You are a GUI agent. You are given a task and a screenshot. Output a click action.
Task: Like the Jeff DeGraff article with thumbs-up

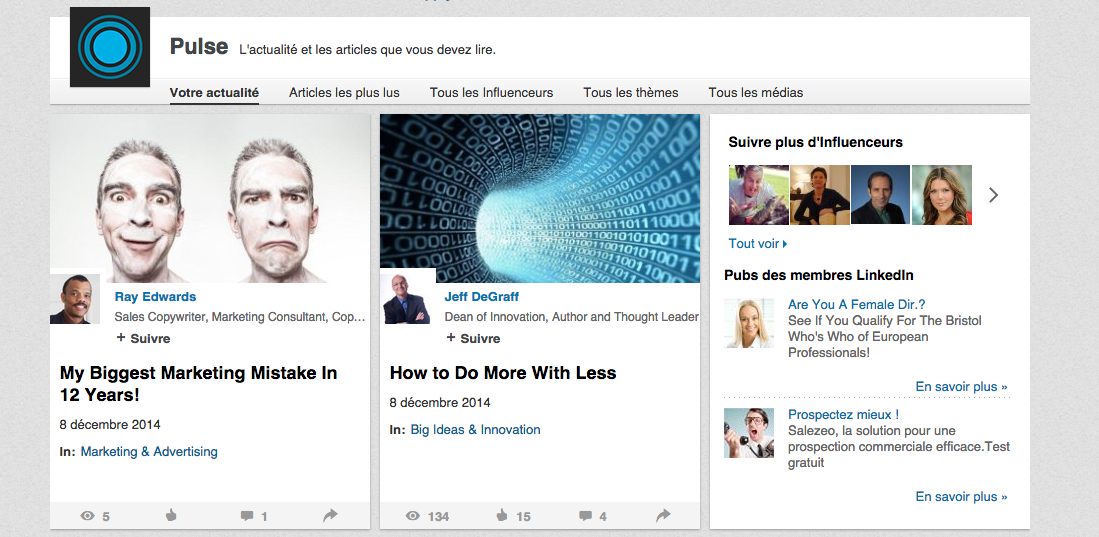click(x=501, y=516)
